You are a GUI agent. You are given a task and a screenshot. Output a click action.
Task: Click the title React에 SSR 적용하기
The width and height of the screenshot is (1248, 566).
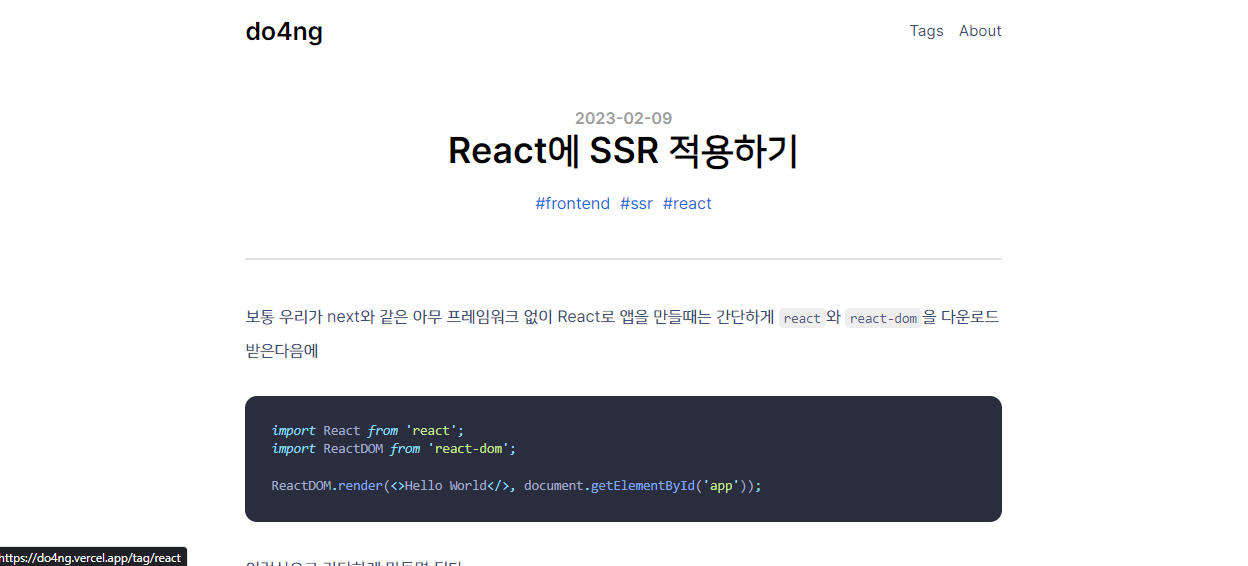[623, 151]
